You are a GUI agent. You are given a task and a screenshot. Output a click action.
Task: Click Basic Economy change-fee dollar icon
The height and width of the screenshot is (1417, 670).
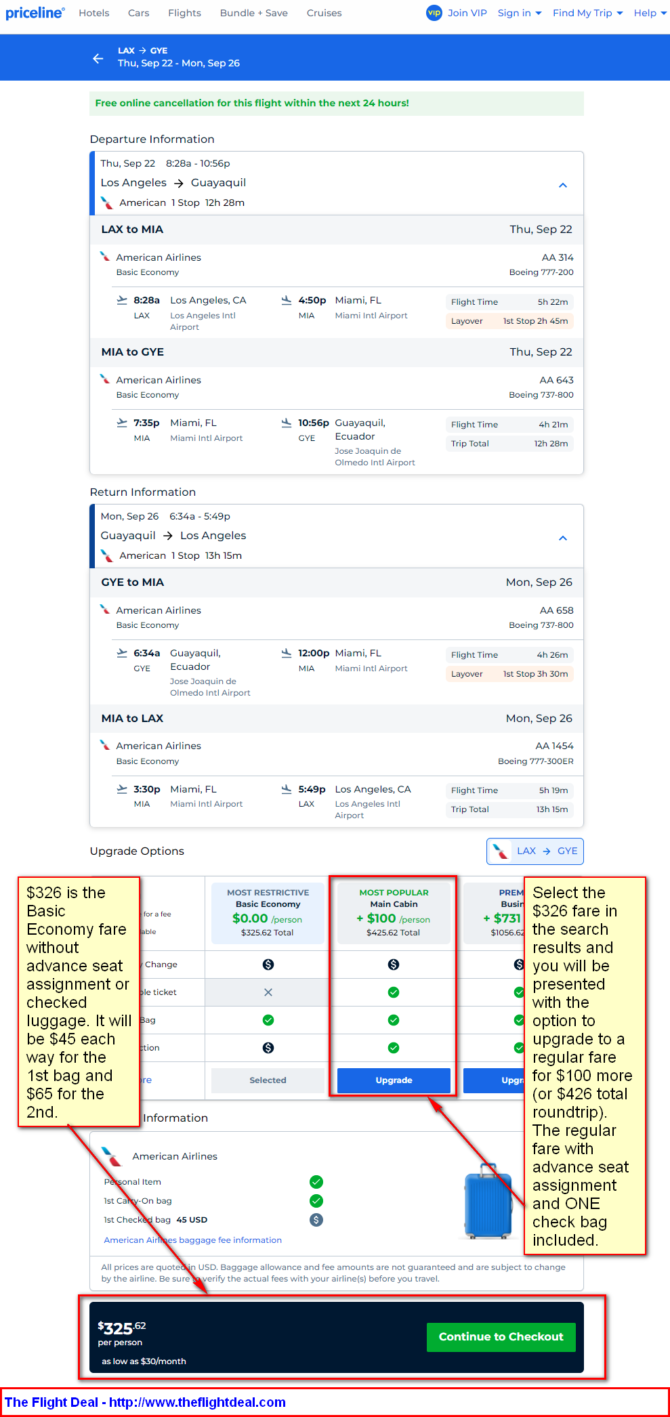267,964
